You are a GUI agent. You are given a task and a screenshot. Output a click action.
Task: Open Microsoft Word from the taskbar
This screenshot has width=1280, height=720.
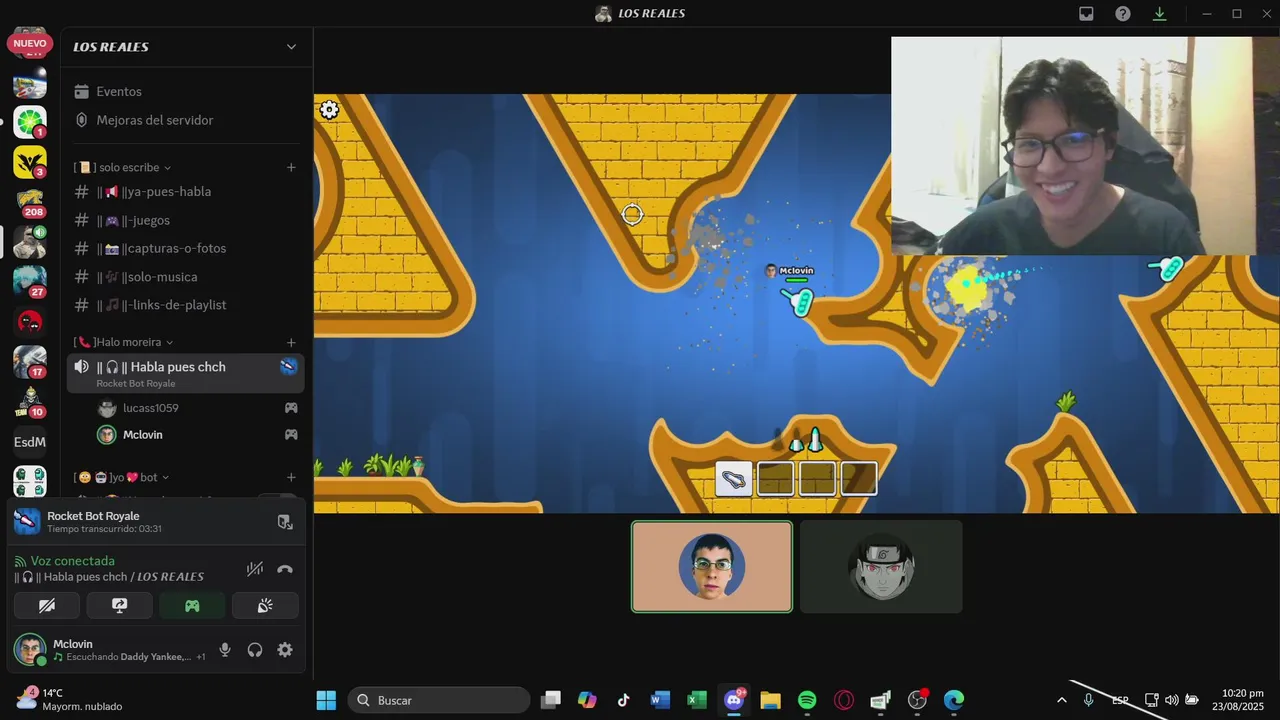point(660,700)
